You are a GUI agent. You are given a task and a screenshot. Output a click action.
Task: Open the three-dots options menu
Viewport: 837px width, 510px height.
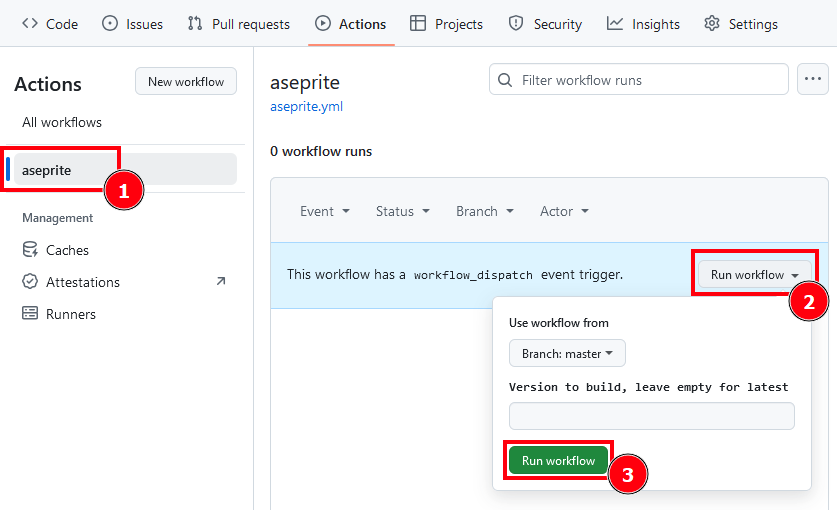(812, 79)
